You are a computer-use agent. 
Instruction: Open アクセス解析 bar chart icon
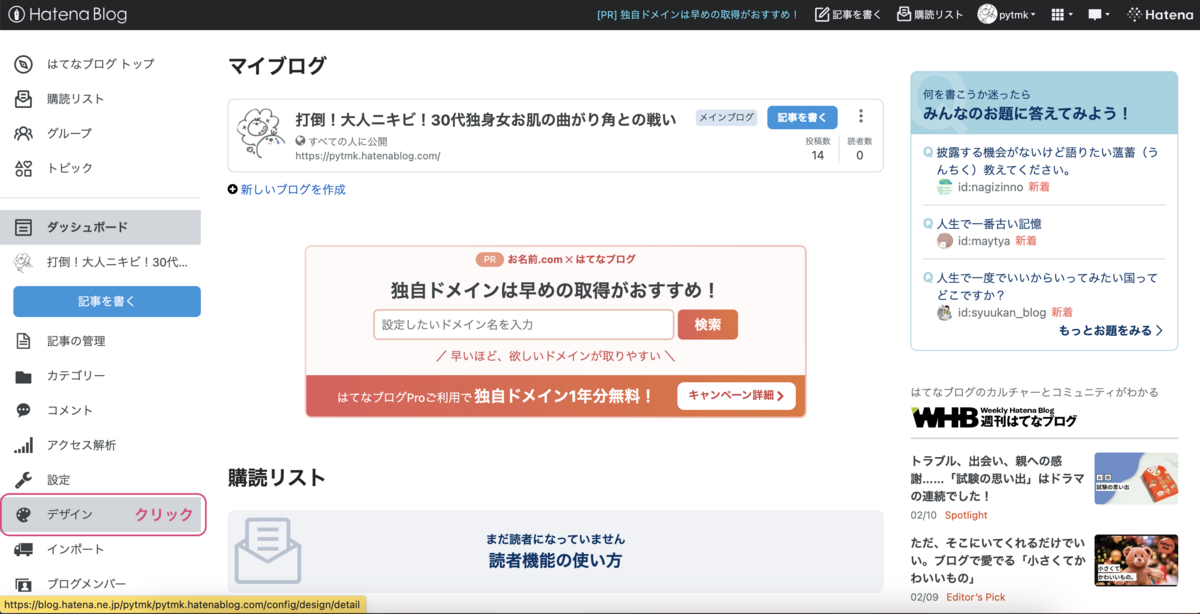(24, 445)
